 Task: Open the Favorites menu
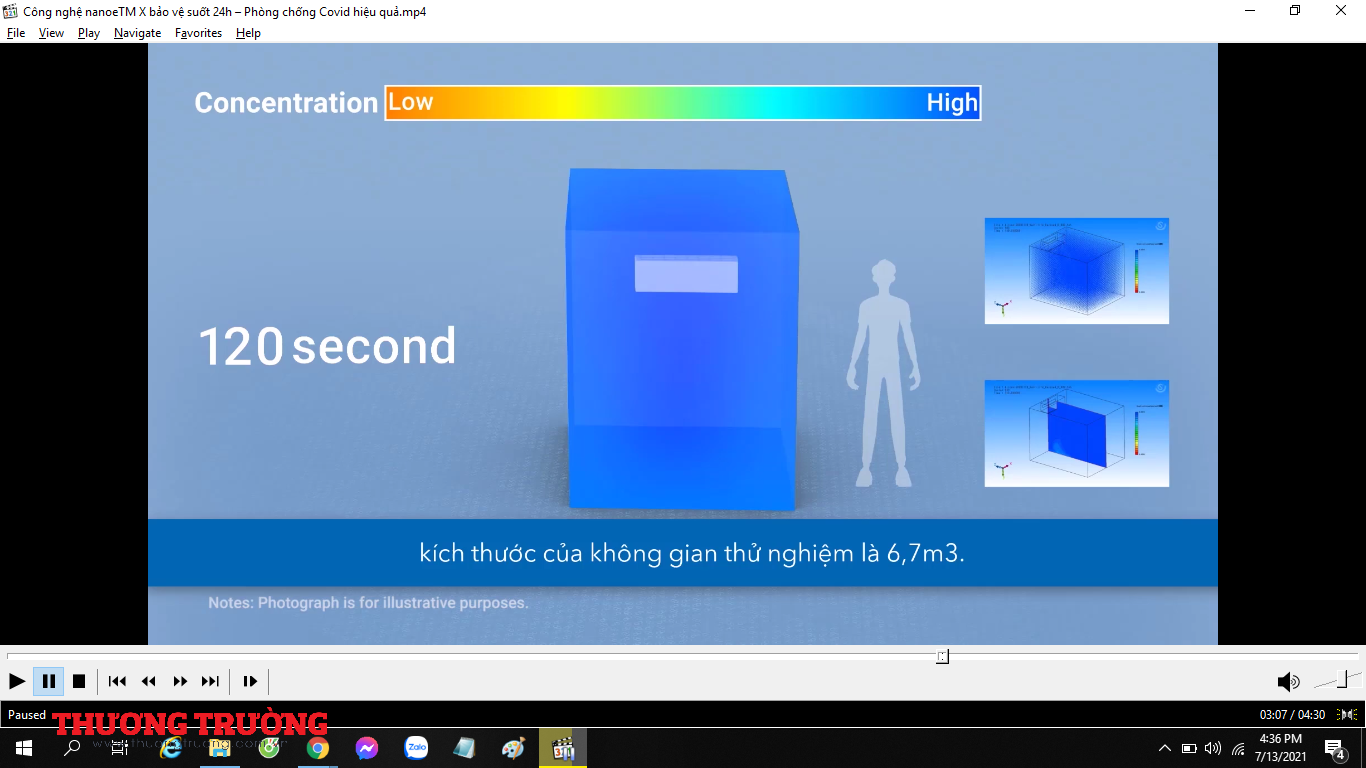click(198, 33)
